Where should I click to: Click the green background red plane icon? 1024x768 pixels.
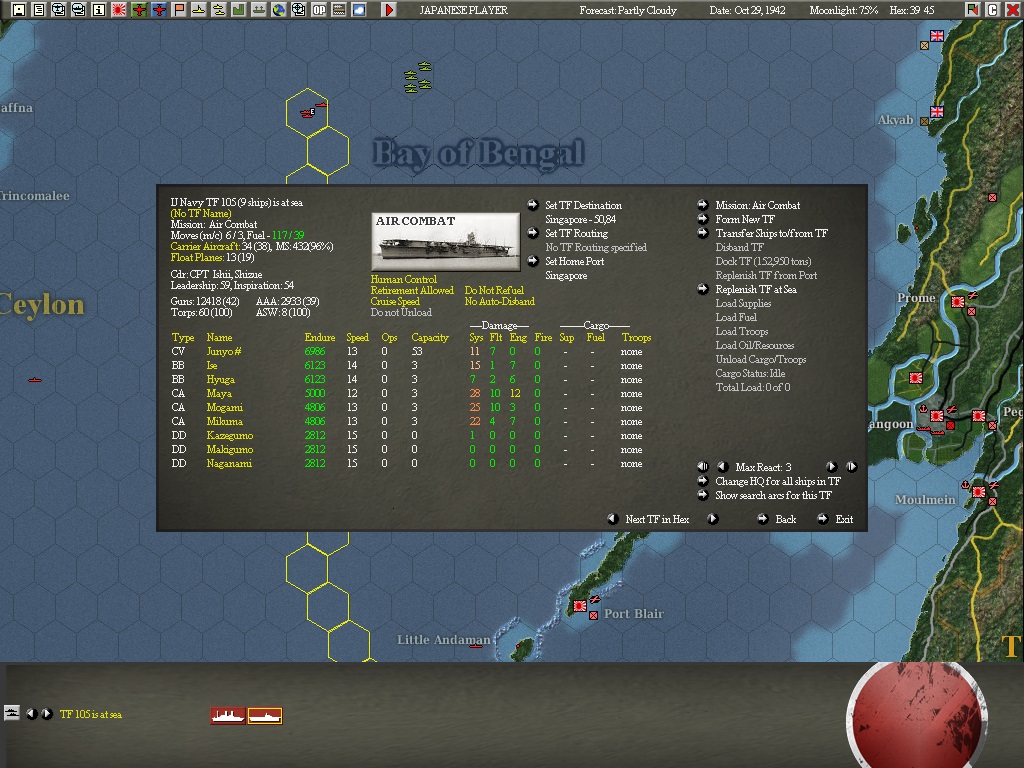click(139, 10)
